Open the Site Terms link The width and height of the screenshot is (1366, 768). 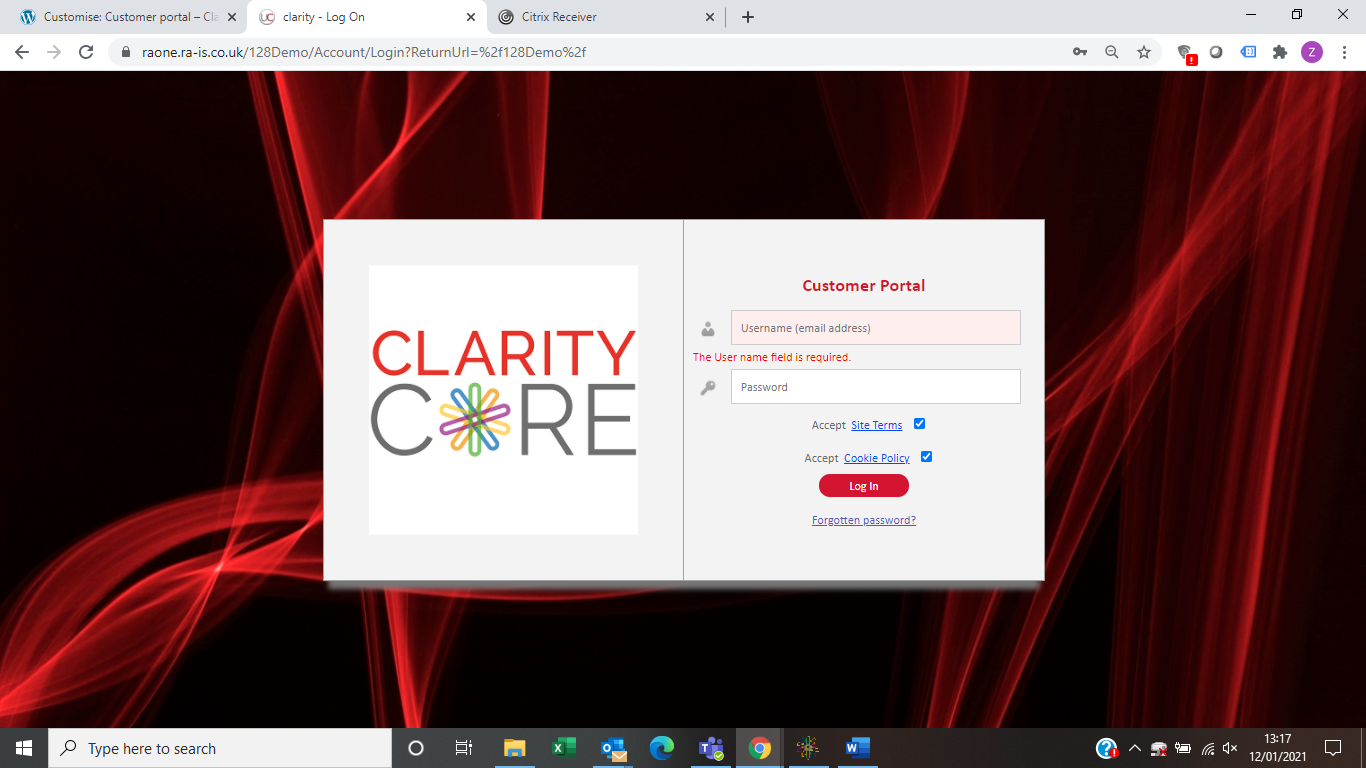(x=876, y=425)
